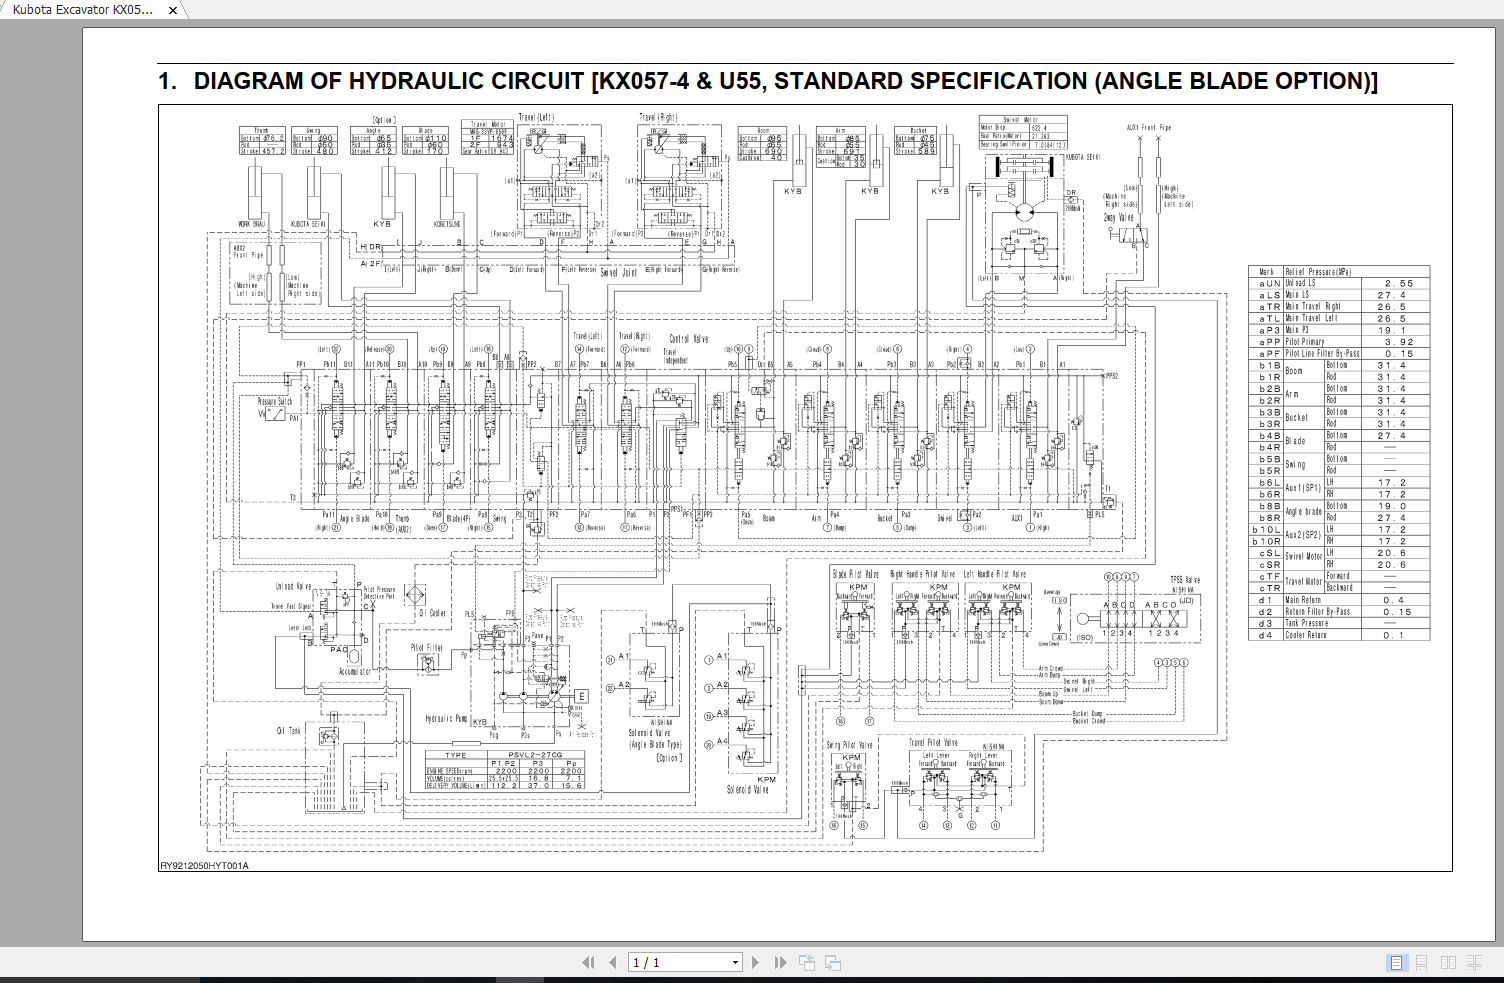
Task: Click the diagram title 'DIAGRAM OF HYDRAULIC CIRCUIT'
Action: pyautogui.click(x=389, y=81)
